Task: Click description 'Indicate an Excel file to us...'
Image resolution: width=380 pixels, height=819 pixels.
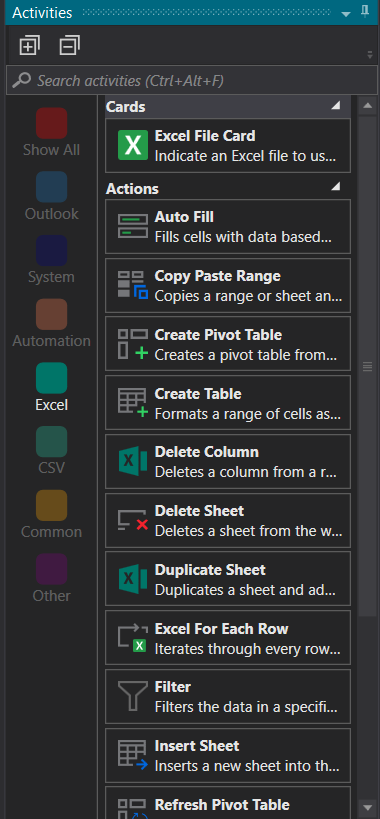Action: 245,156
